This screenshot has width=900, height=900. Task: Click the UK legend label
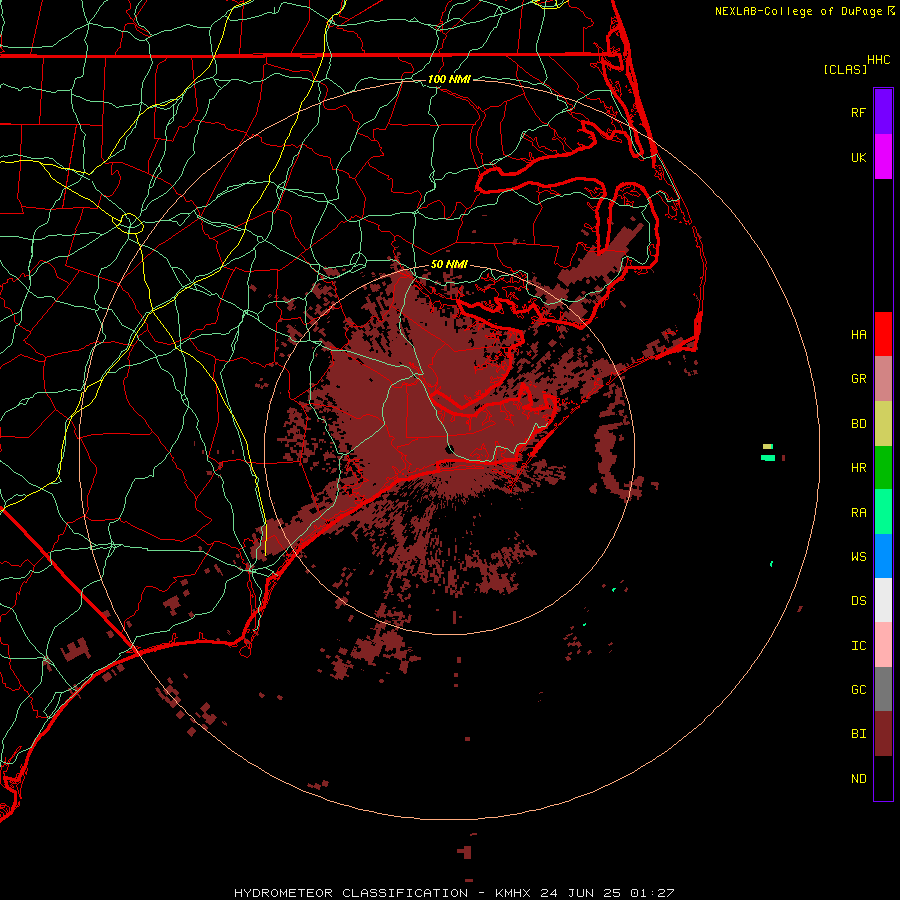point(858,157)
